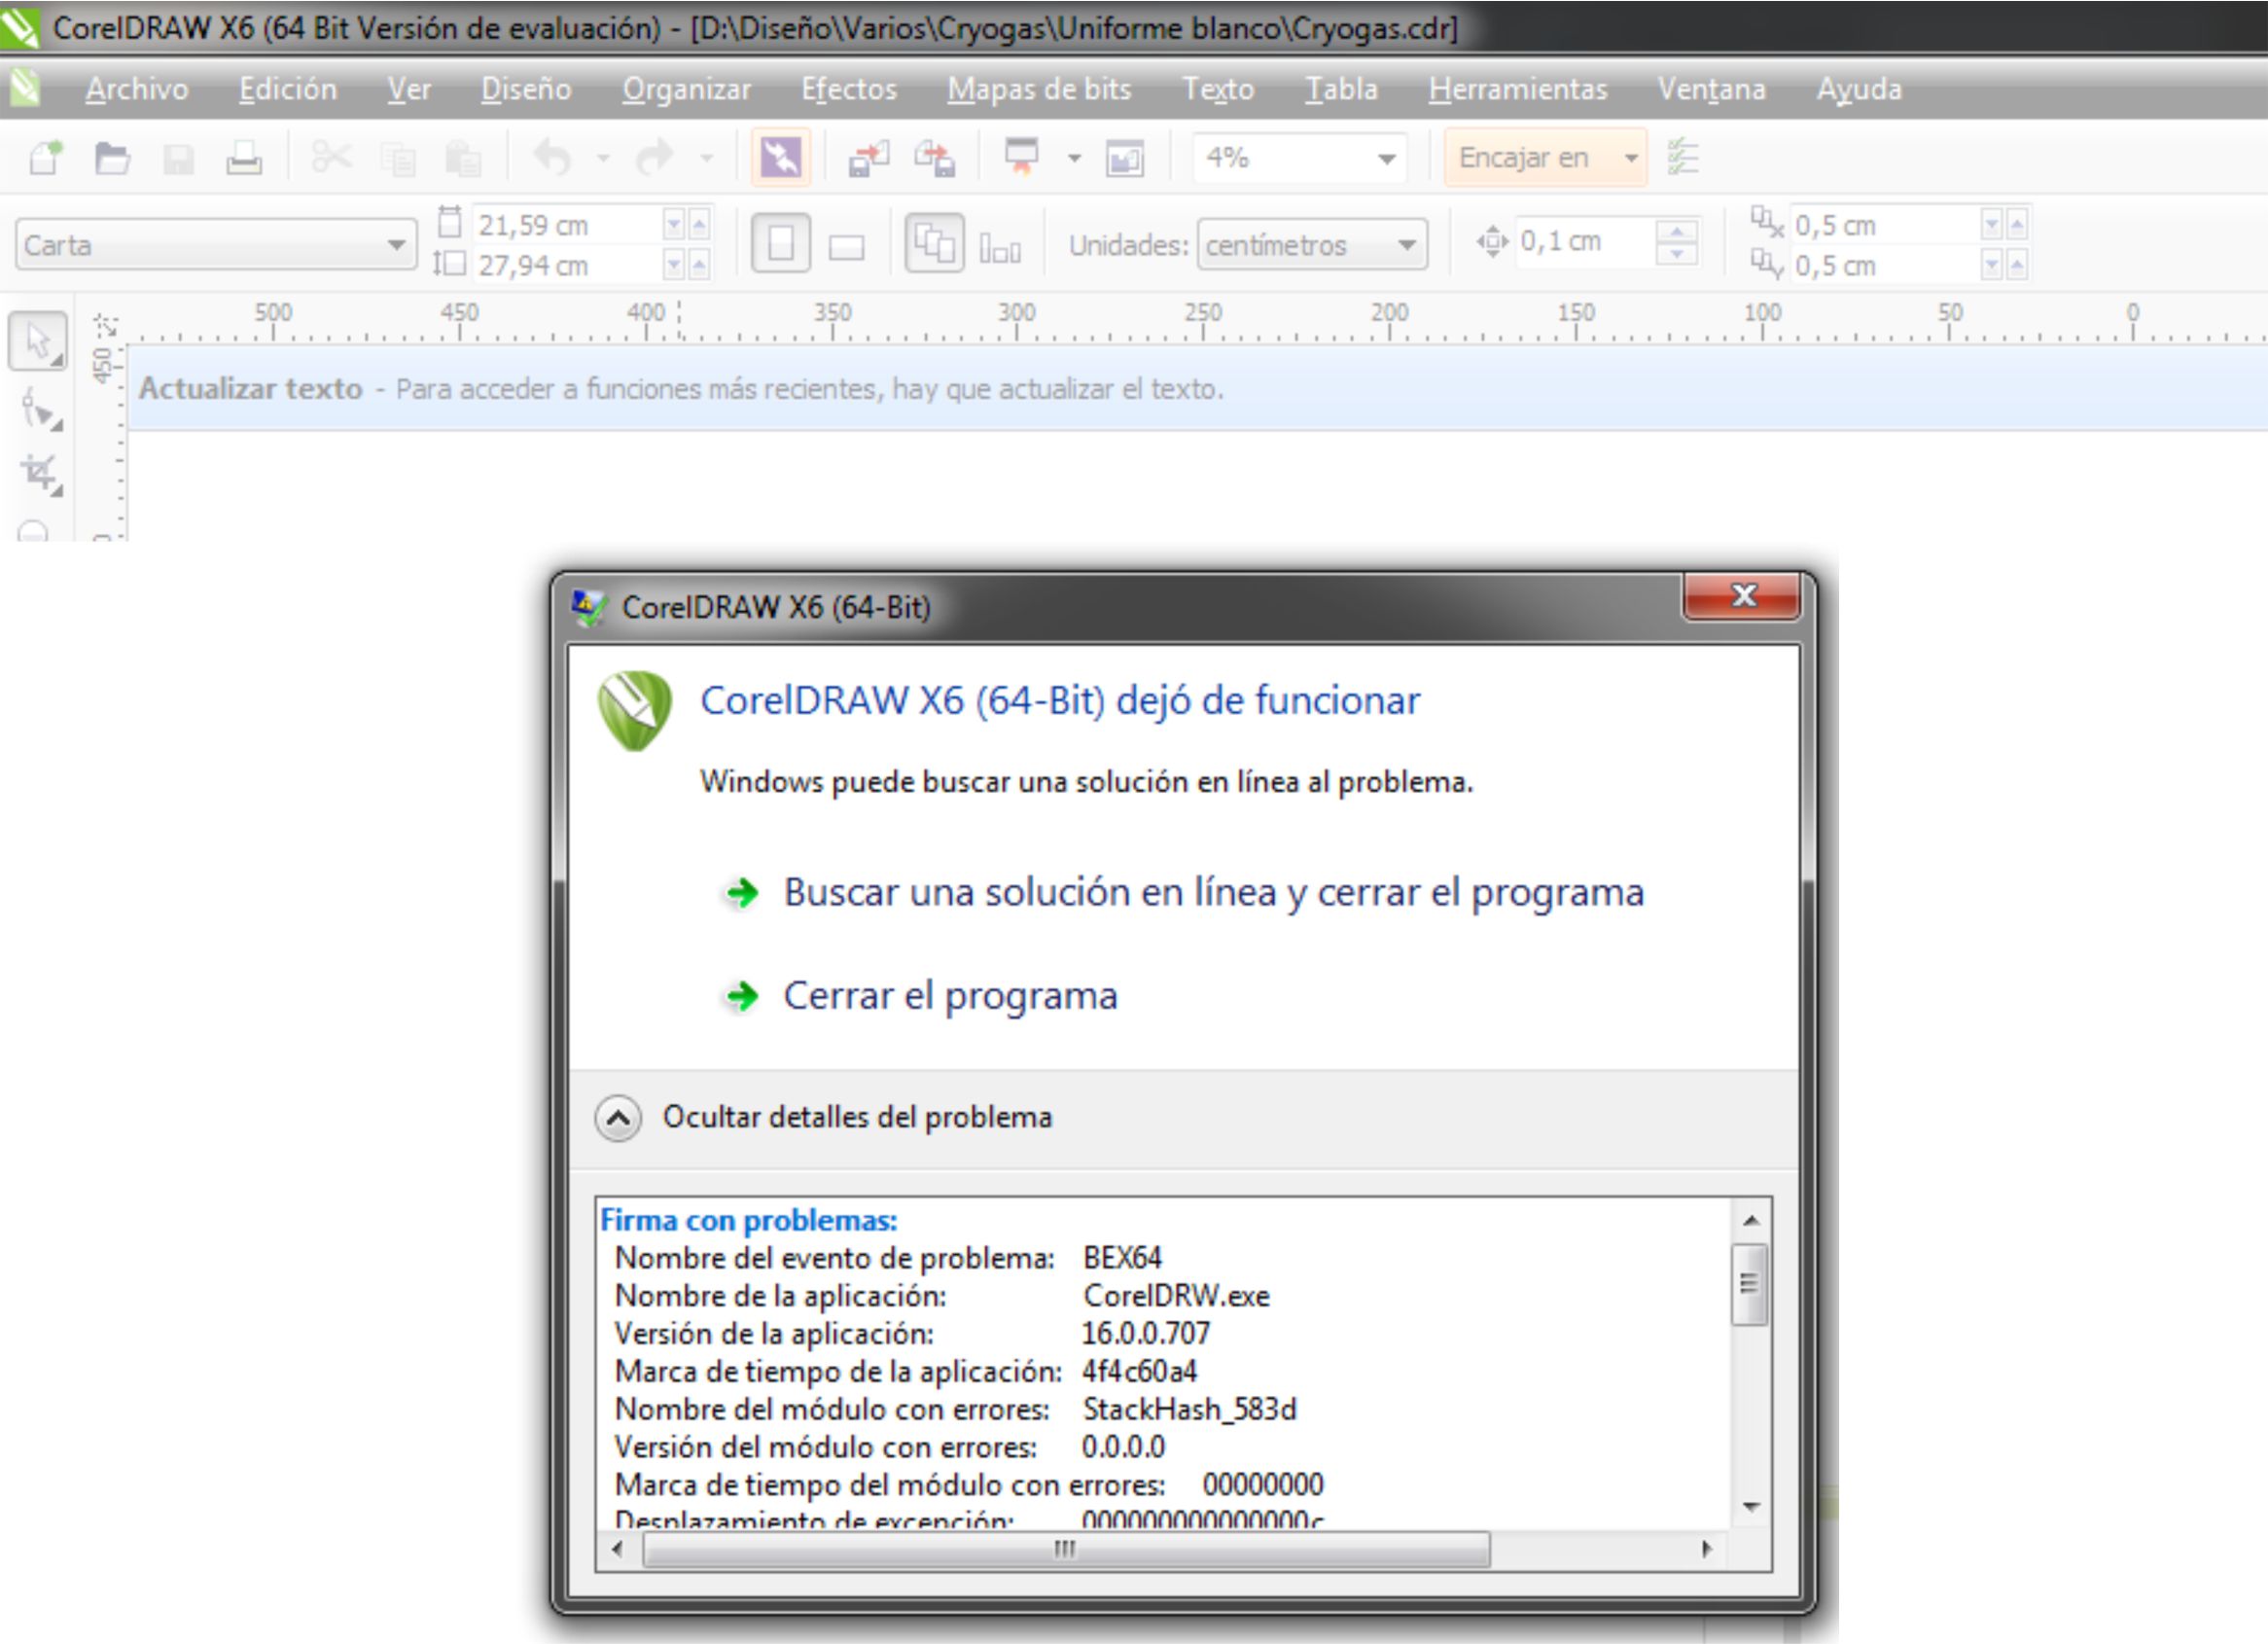
Task: Open the Unidades centímetros dropdown
Action: coord(1406,245)
